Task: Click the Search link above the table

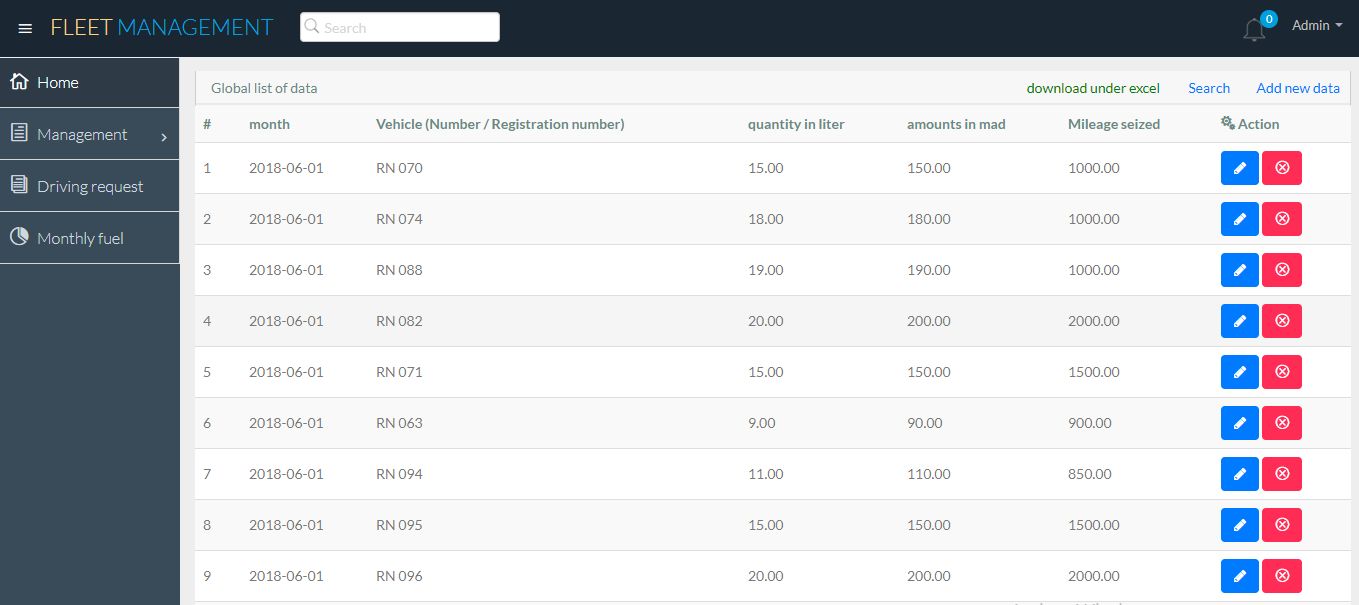Action: (1209, 88)
